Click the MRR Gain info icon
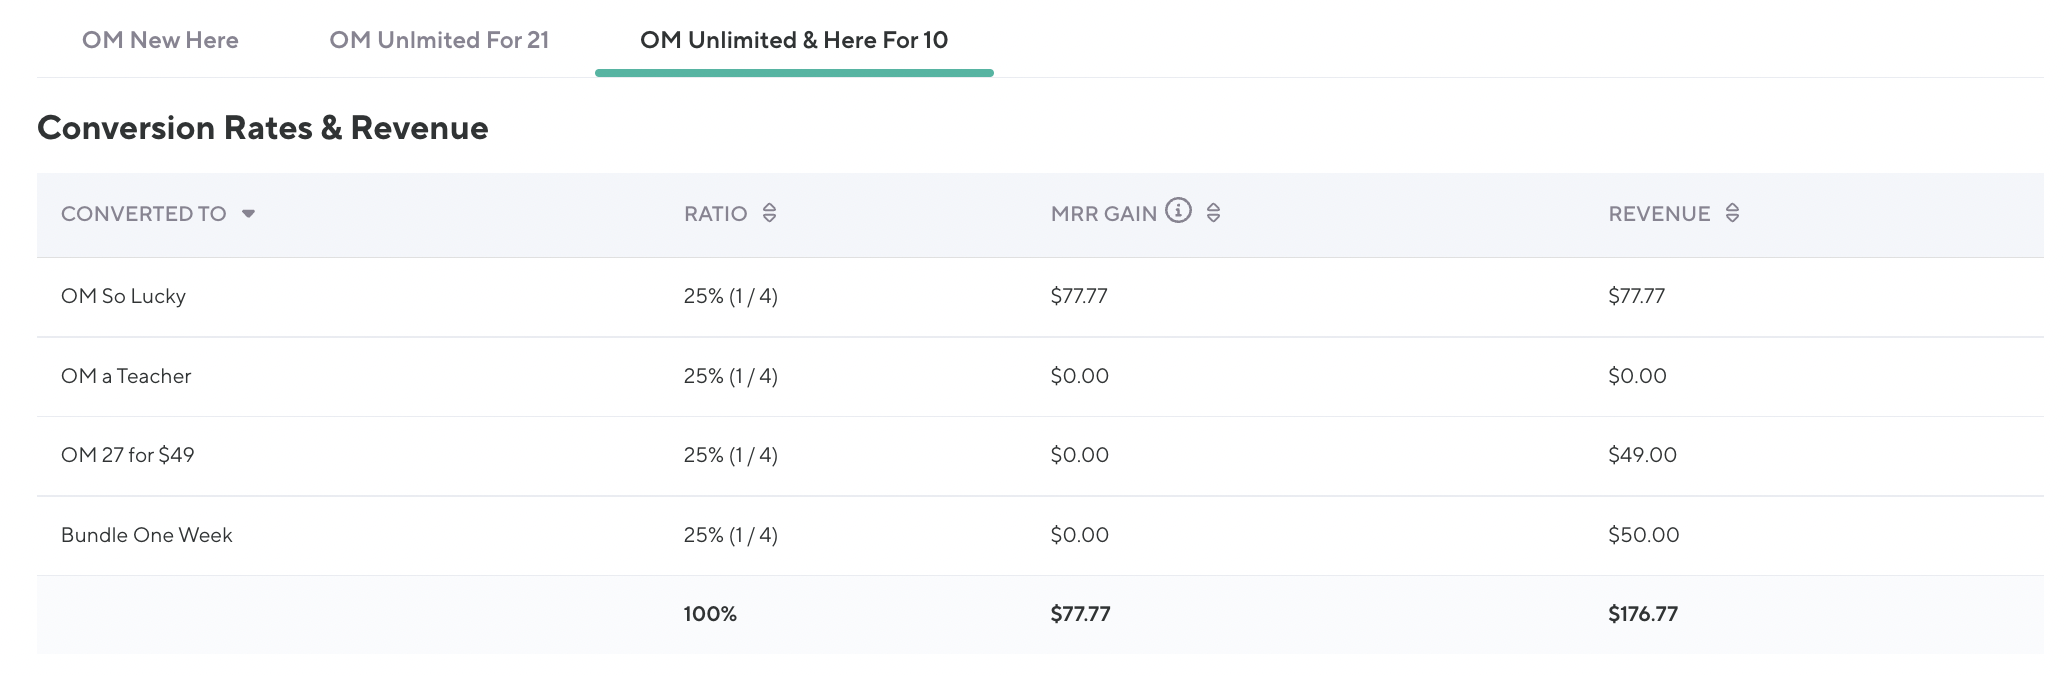This screenshot has width=2066, height=676. (1178, 210)
